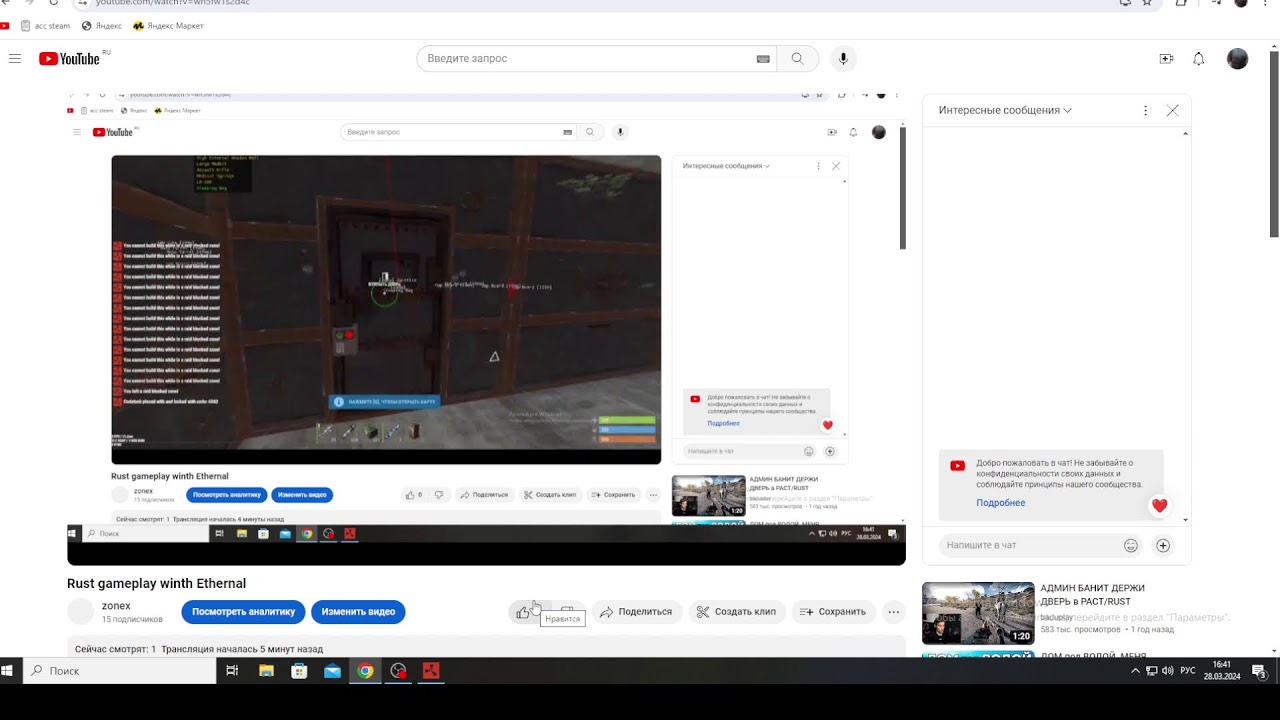This screenshot has height=720, width=1280.
Task: Click the Изменить видео button
Action: [358, 612]
